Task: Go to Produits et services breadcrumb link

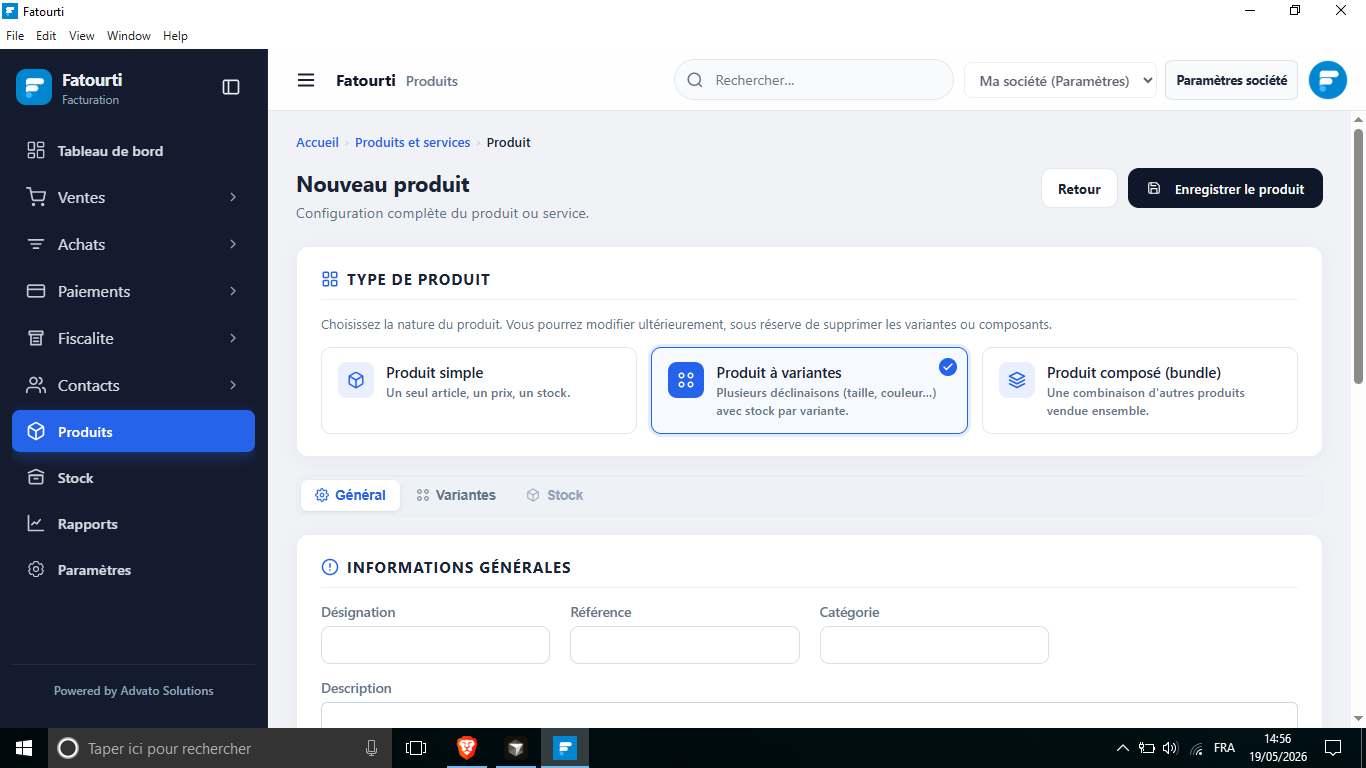Action: click(412, 142)
